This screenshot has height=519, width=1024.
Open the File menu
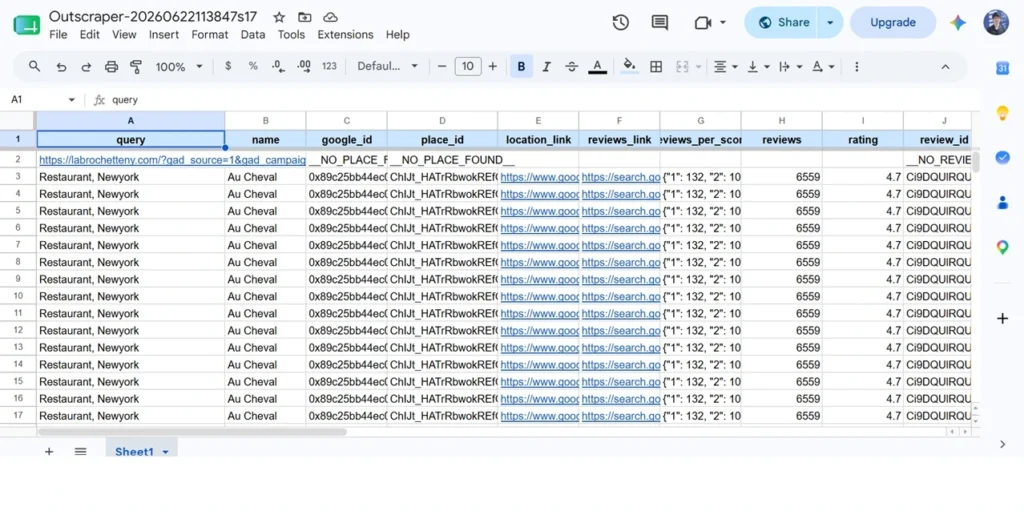(58, 35)
